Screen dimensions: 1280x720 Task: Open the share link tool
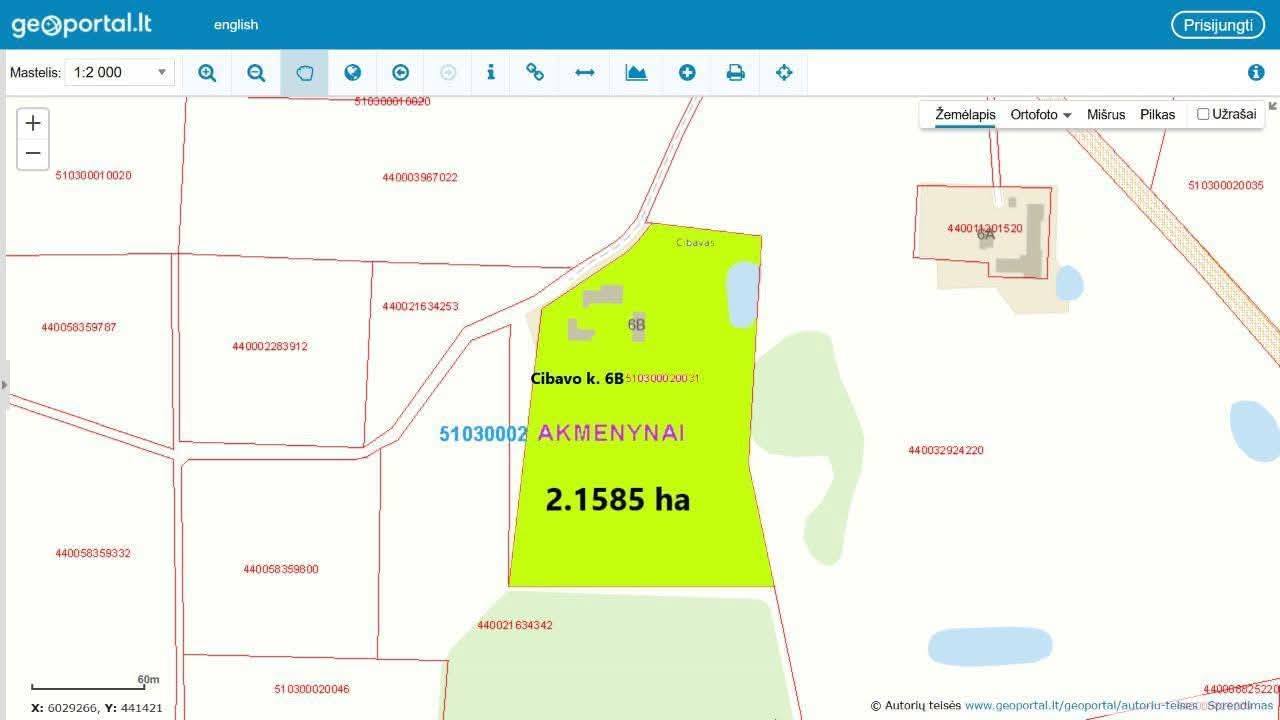click(x=535, y=73)
